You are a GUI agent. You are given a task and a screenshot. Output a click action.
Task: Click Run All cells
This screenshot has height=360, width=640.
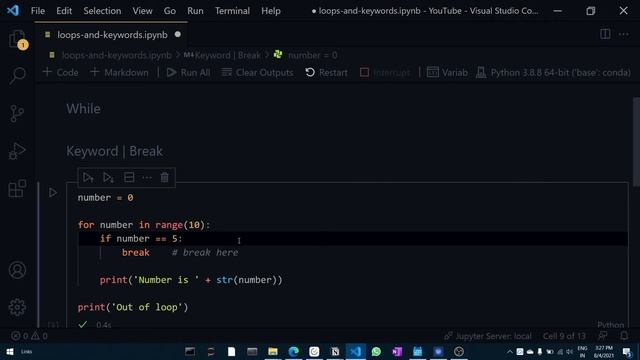click(x=189, y=73)
